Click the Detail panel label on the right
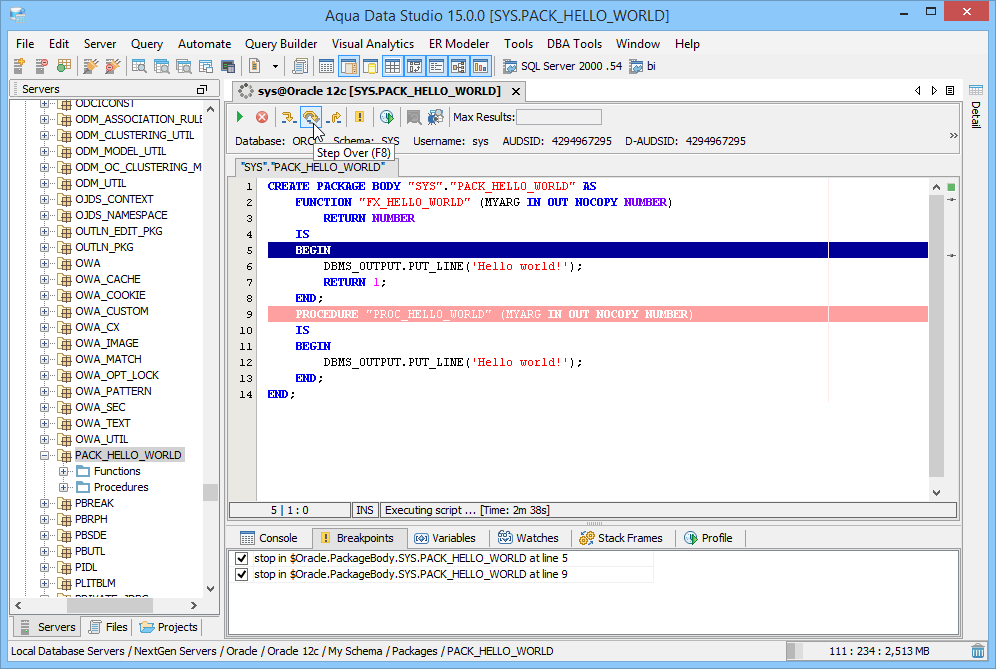 click(x=976, y=115)
